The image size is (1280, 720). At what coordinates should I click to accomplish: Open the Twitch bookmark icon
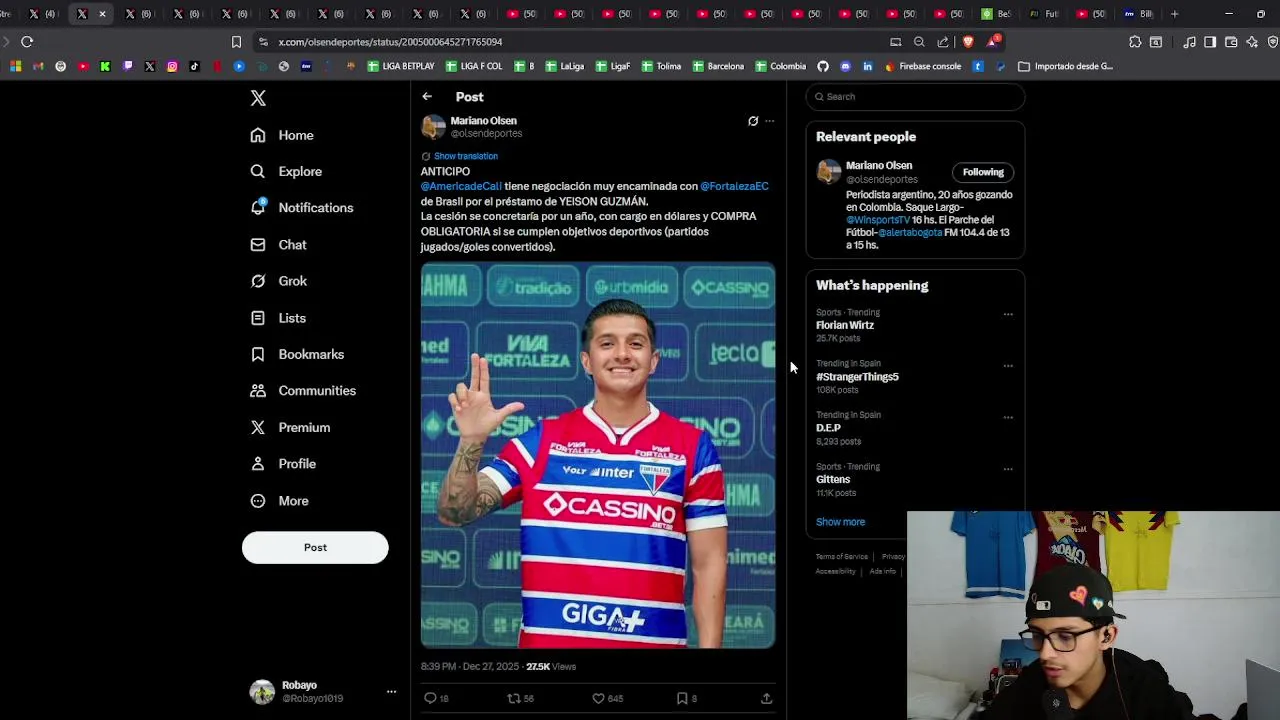(x=127, y=66)
